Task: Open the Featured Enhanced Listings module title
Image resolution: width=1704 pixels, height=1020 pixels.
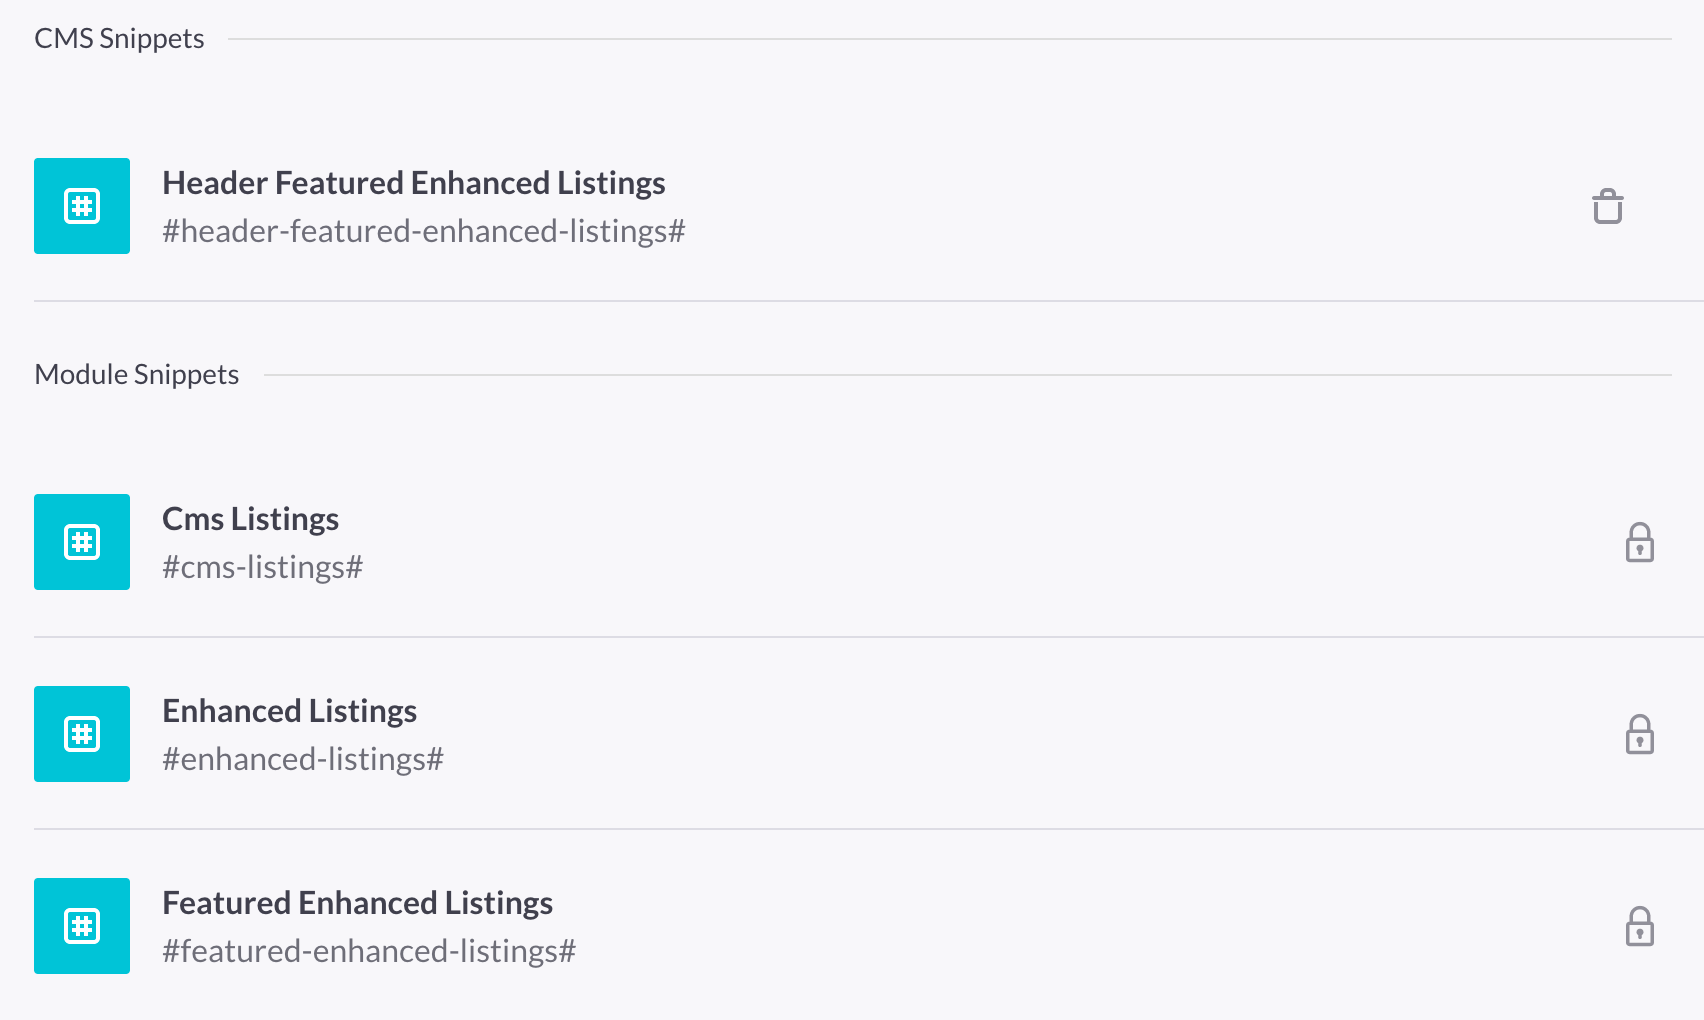Action: pyautogui.click(x=357, y=903)
